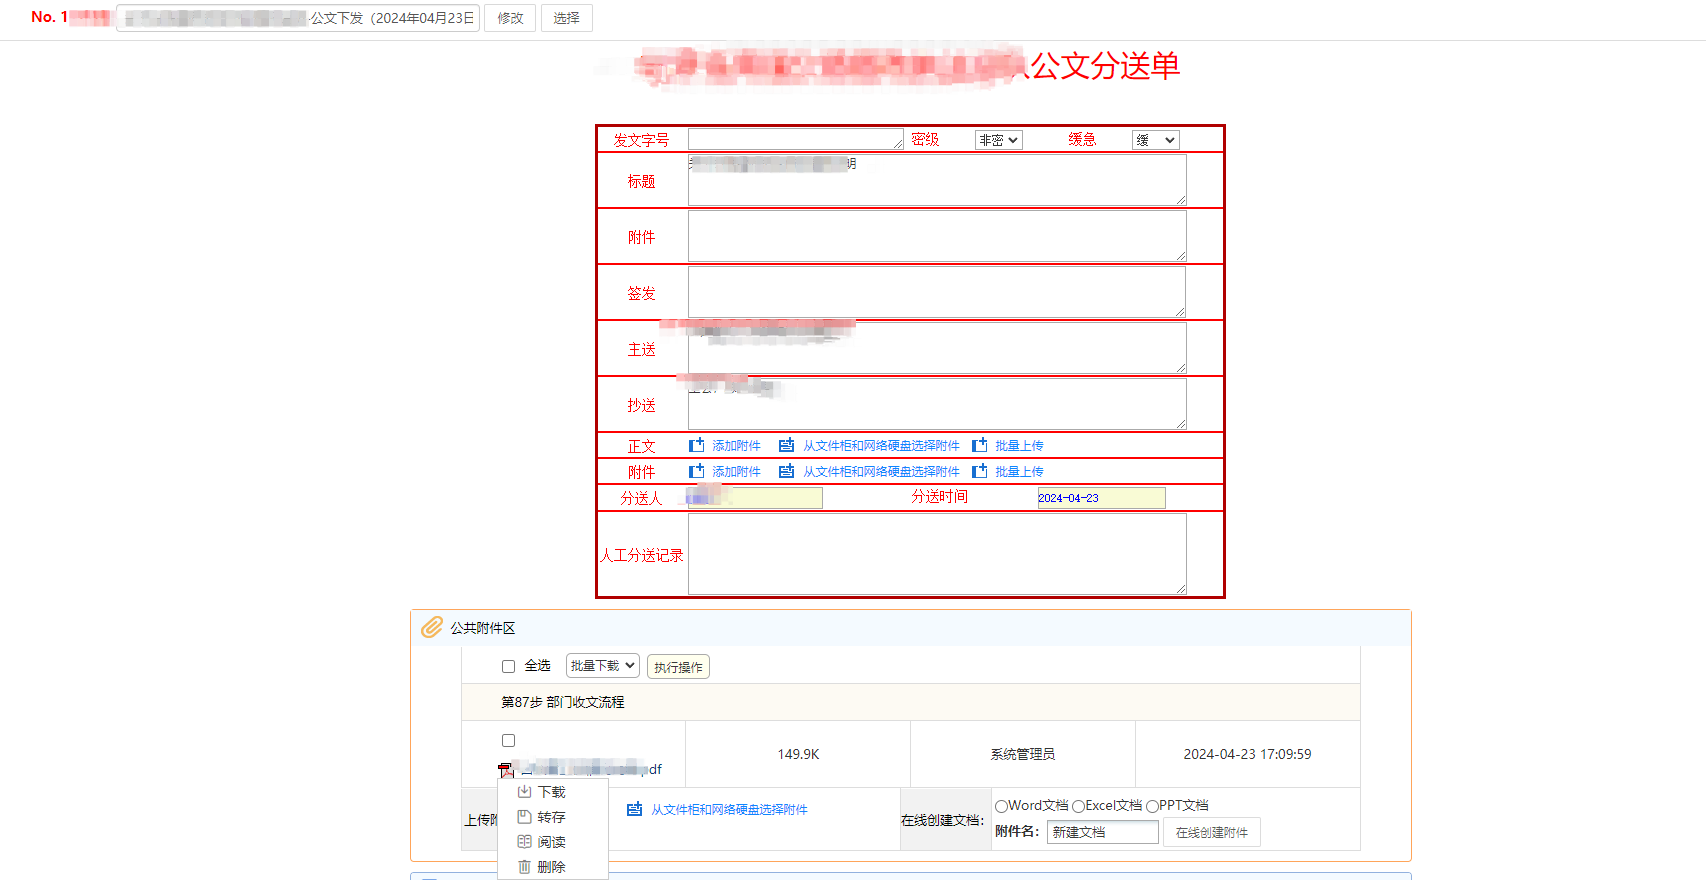Open the 密级 dropdown showing 非密
1706x880 pixels.
[x=998, y=140]
